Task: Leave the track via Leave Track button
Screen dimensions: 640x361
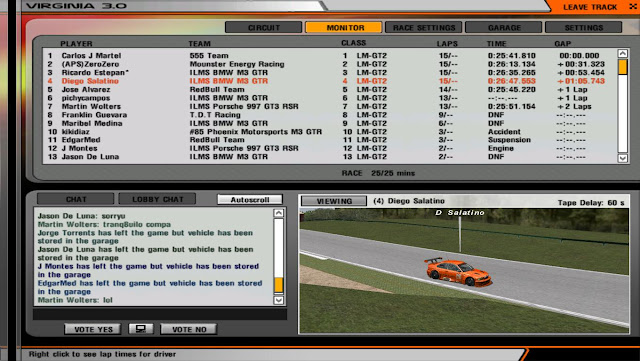Action: point(590,7)
